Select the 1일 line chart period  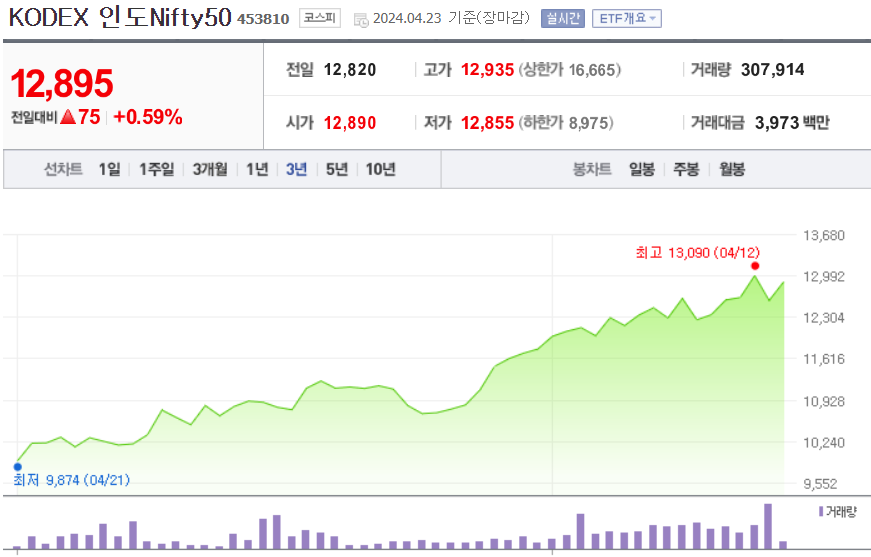109,169
